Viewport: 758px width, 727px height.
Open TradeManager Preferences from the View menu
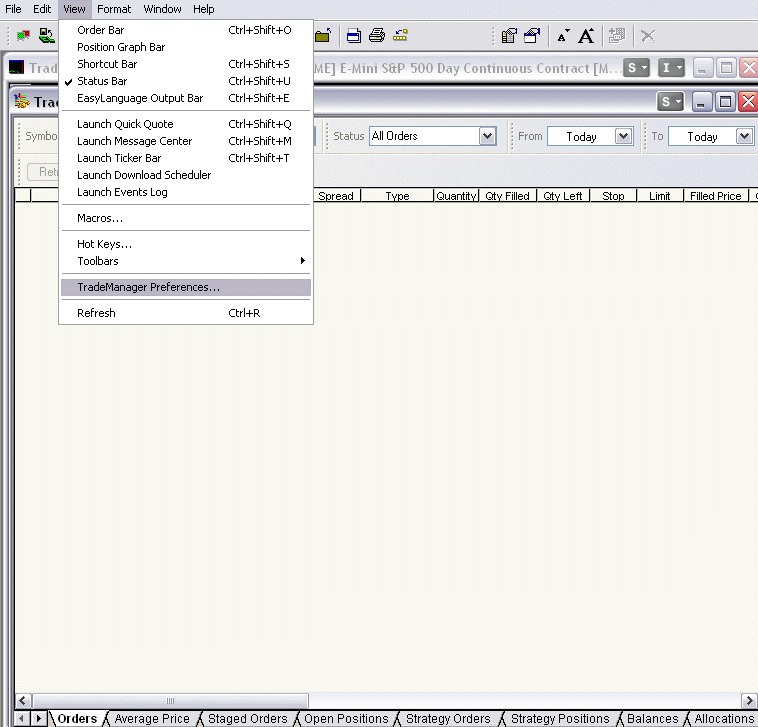[x=148, y=287]
